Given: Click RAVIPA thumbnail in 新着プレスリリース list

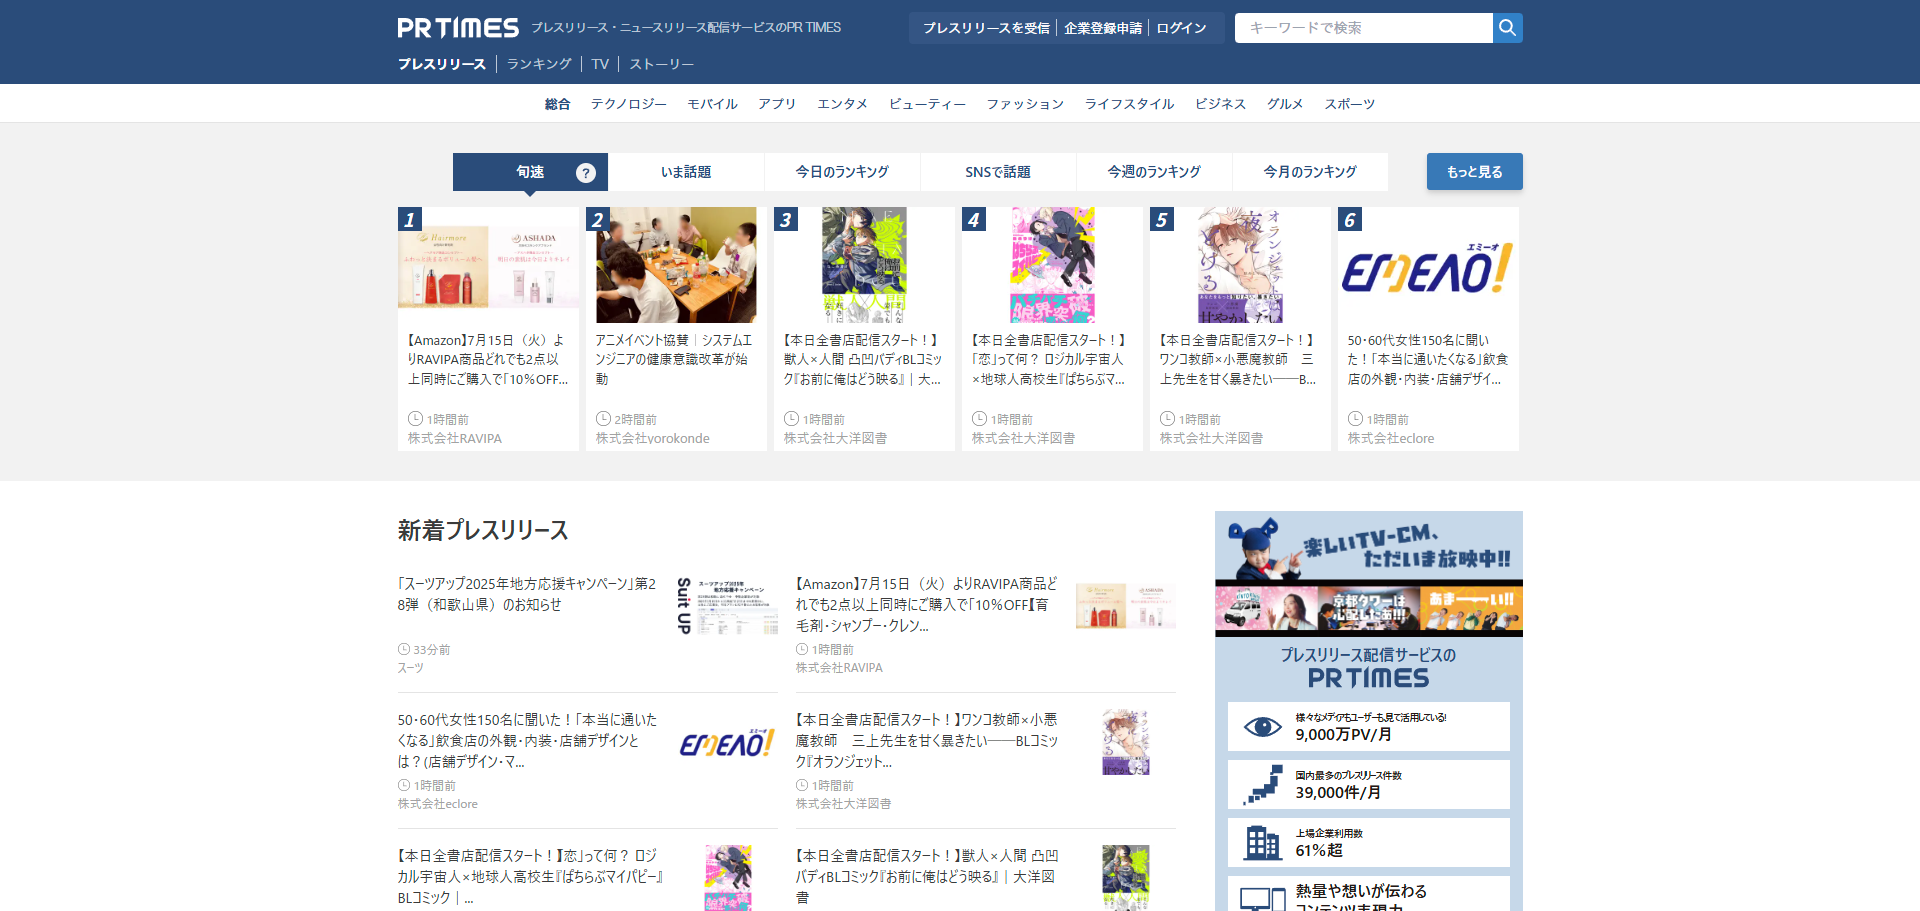Looking at the screenshot, I should [x=1125, y=606].
